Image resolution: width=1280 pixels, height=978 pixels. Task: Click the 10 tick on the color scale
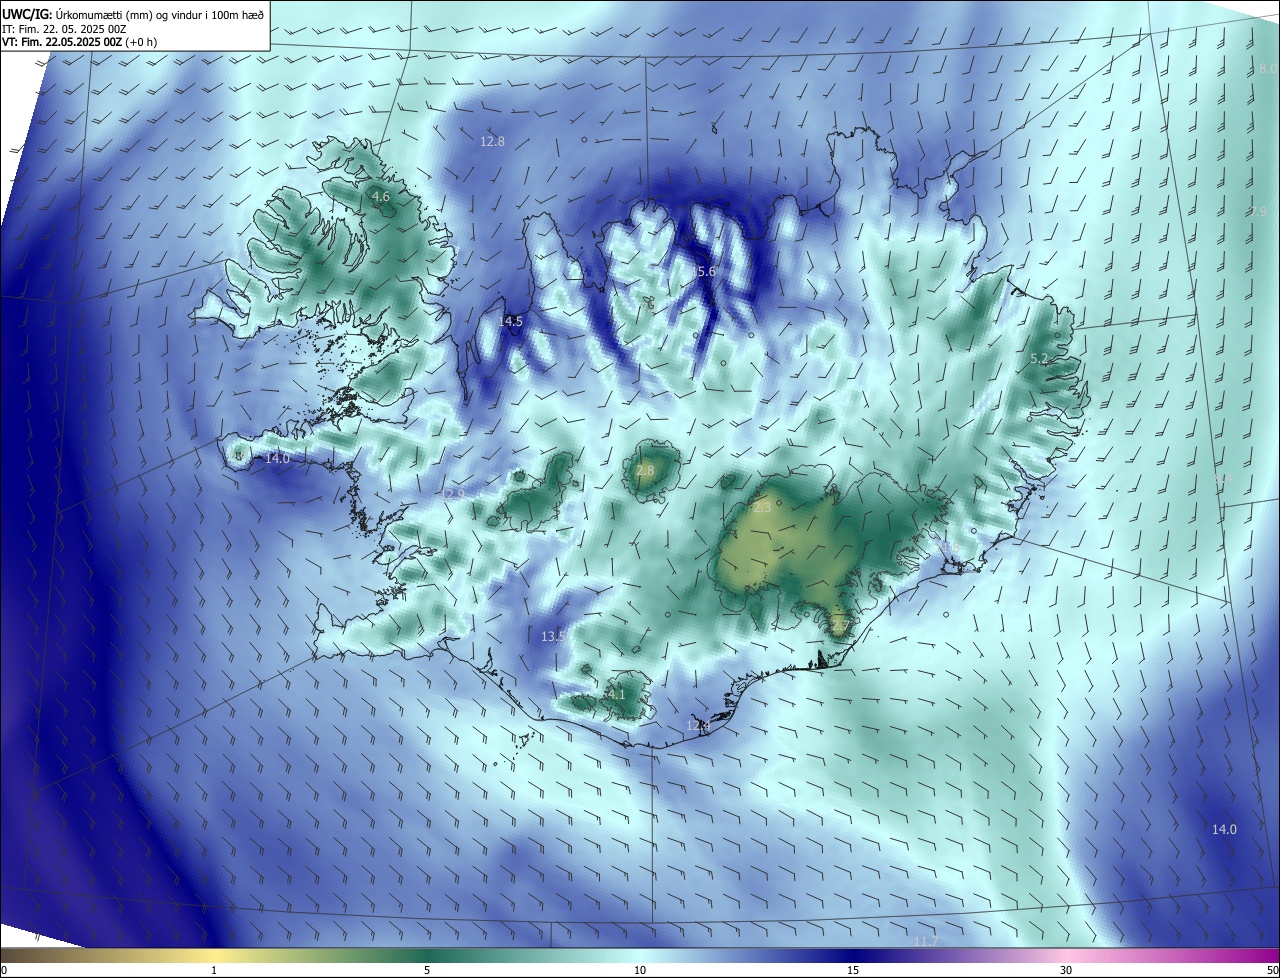(x=640, y=970)
